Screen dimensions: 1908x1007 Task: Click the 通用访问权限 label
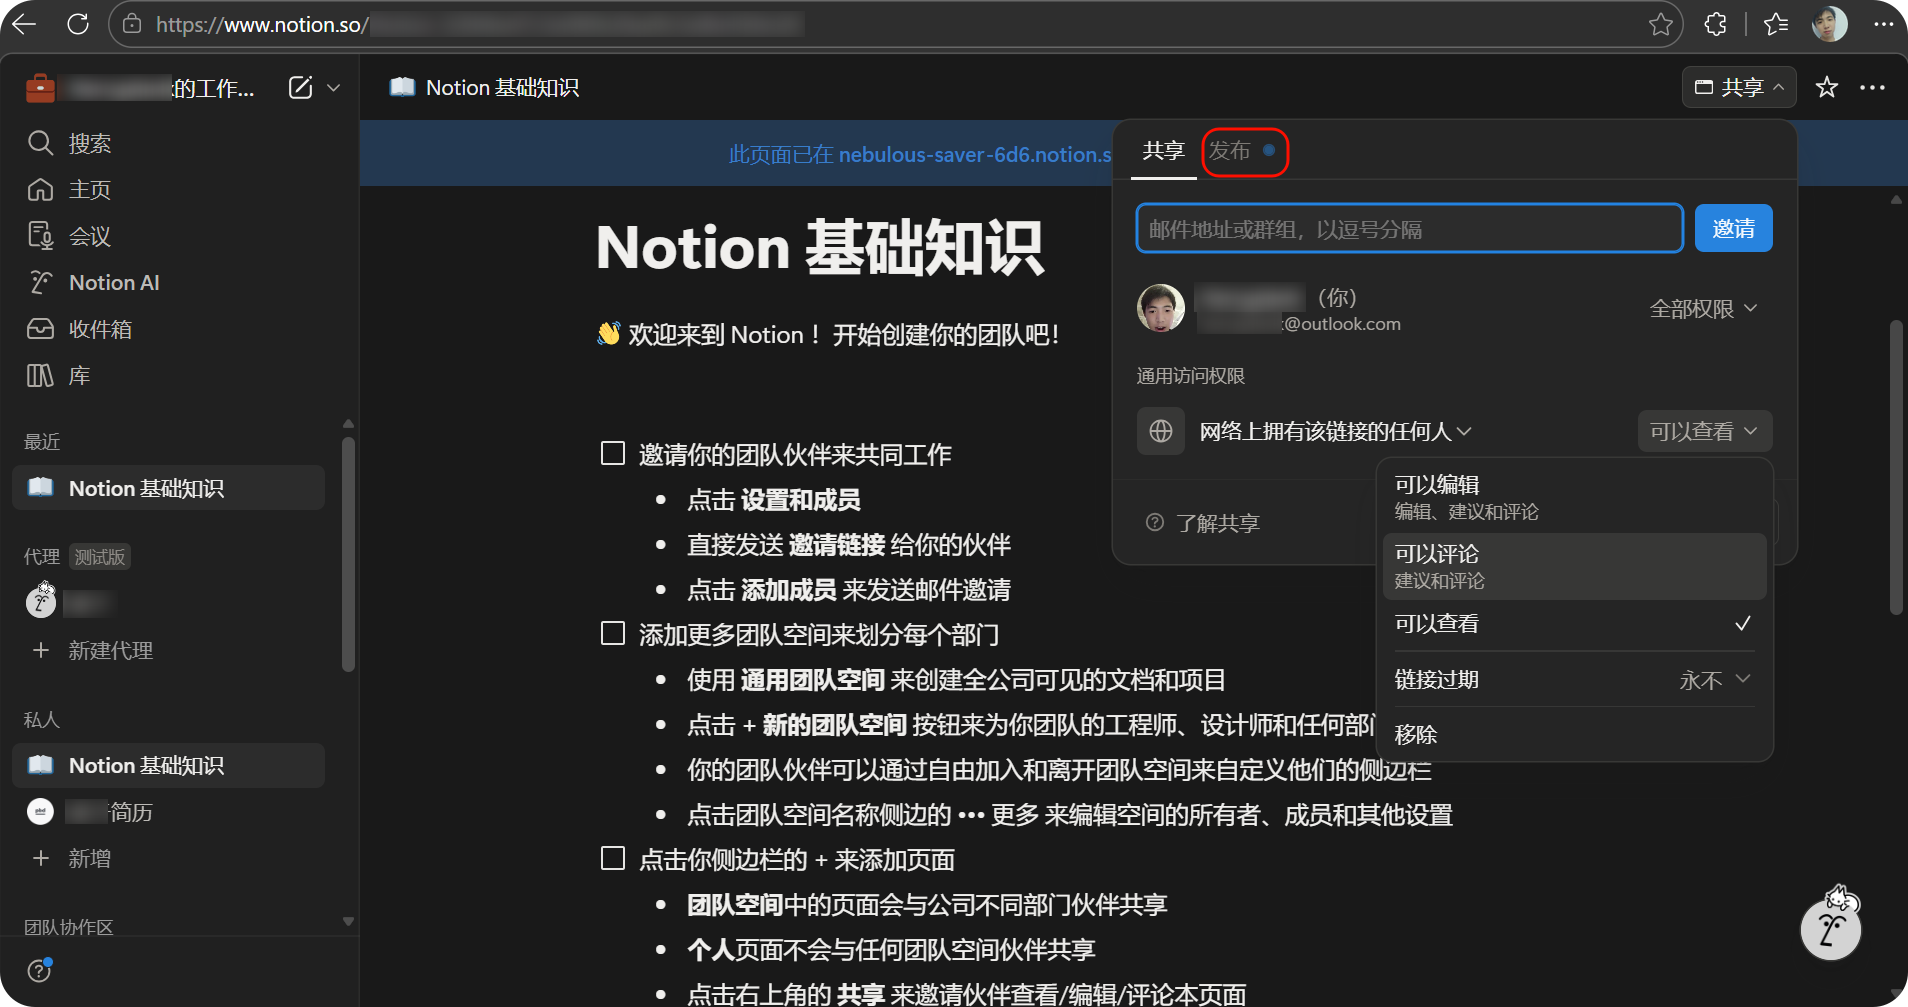tap(1191, 376)
